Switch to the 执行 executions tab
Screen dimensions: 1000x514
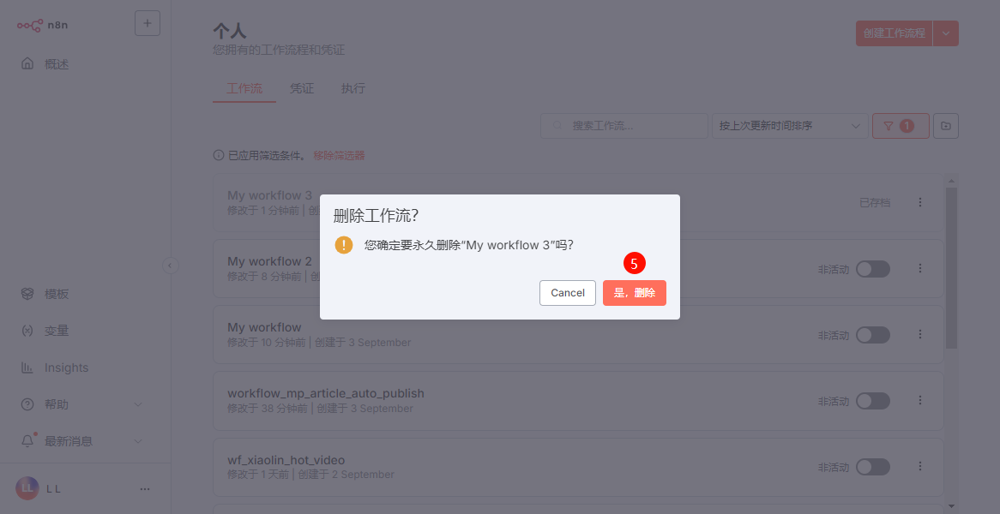pyautogui.click(x=353, y=88)
